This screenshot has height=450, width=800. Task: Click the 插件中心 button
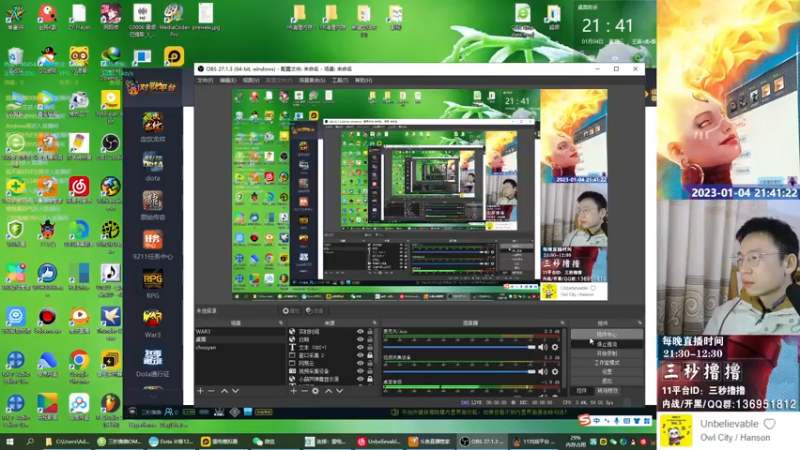click(607, 335)
